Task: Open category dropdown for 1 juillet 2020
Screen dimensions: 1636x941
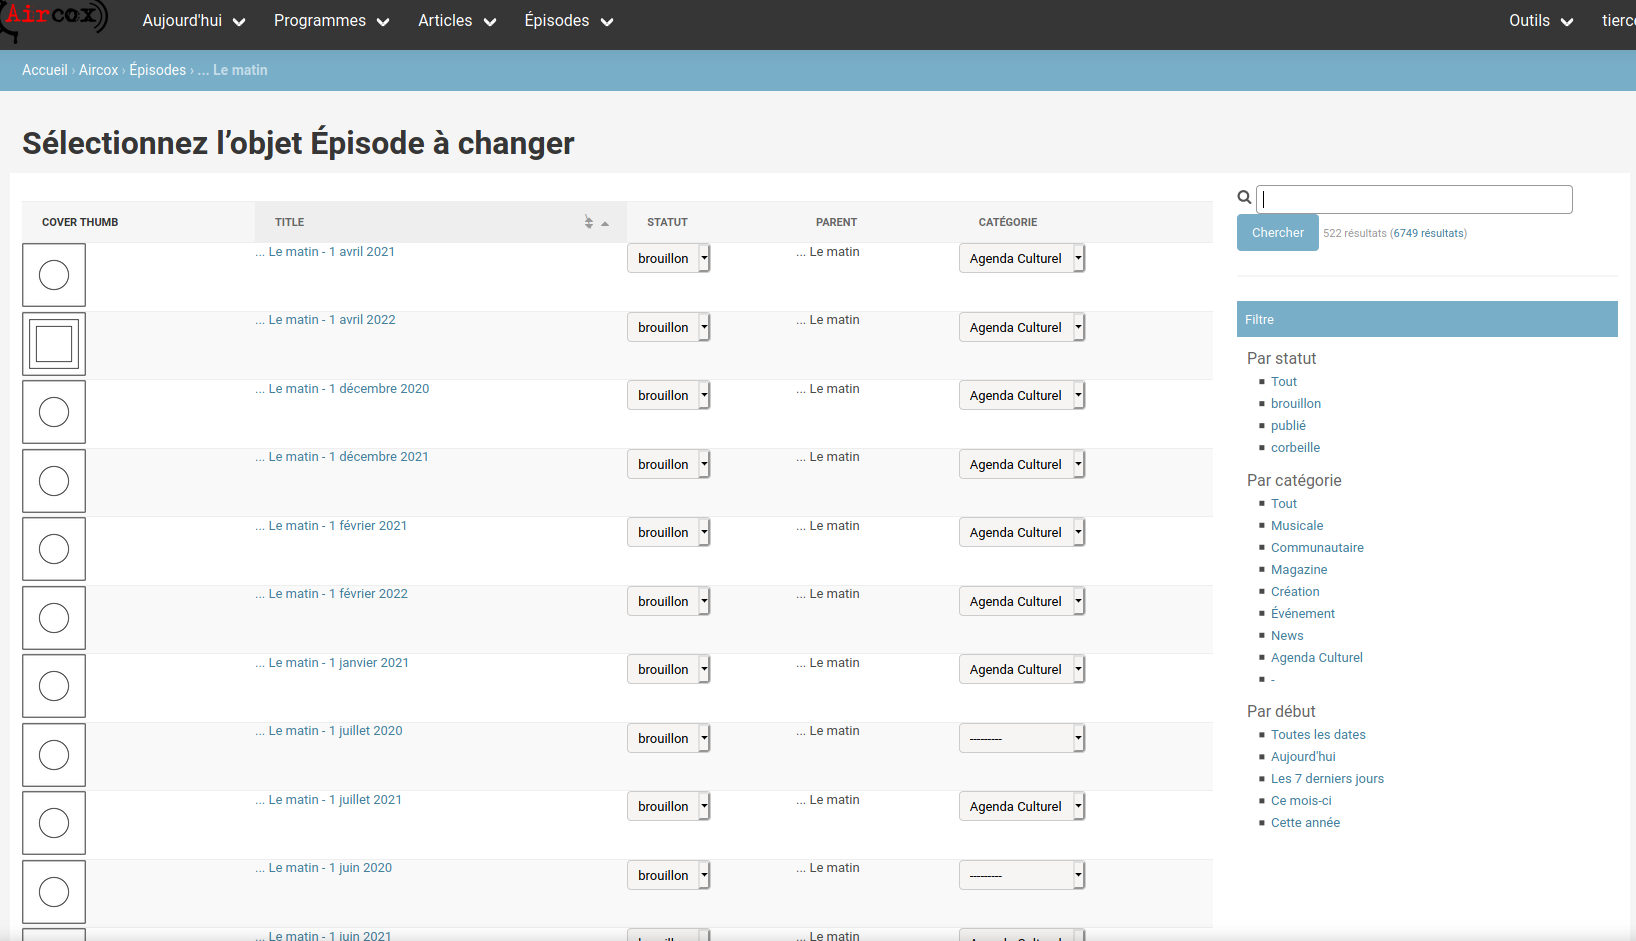Action: 1021,739
